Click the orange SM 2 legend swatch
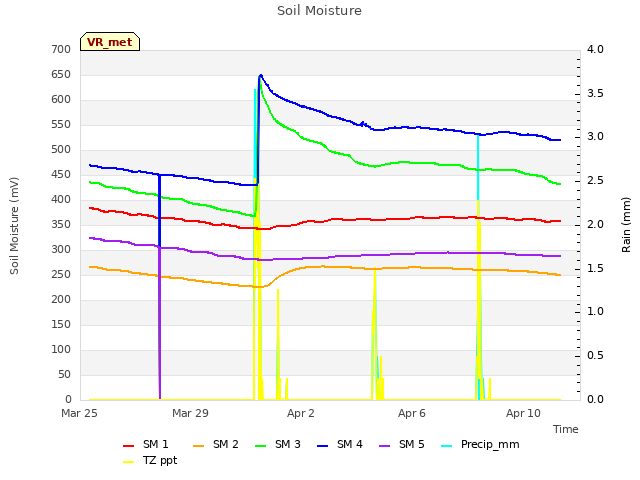This screenshot has height=480, width=640. click(x=198, y=446)
